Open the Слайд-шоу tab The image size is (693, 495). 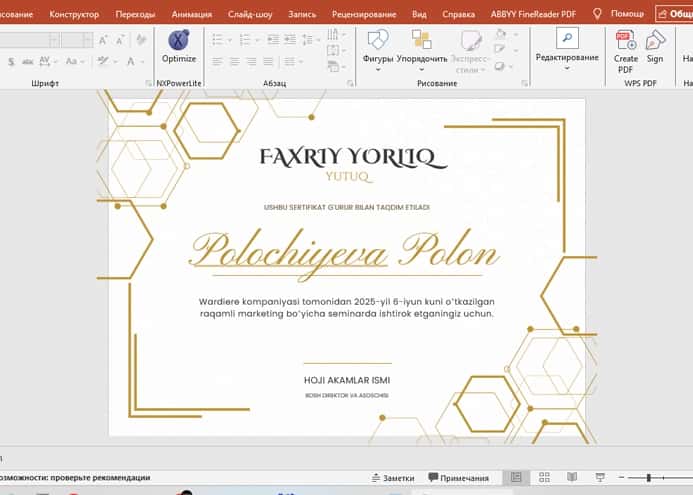tap(250, 14)
